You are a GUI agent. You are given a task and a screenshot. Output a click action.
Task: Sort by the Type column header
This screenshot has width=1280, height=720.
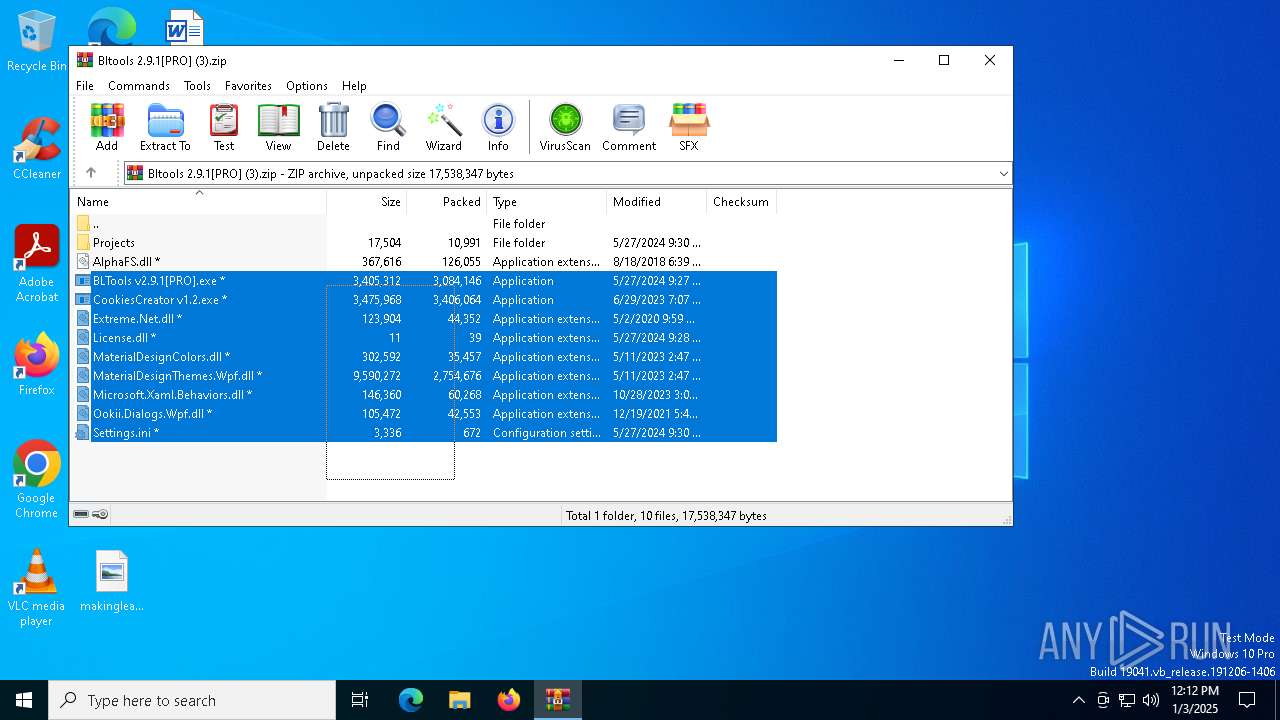tap(547, 202)
